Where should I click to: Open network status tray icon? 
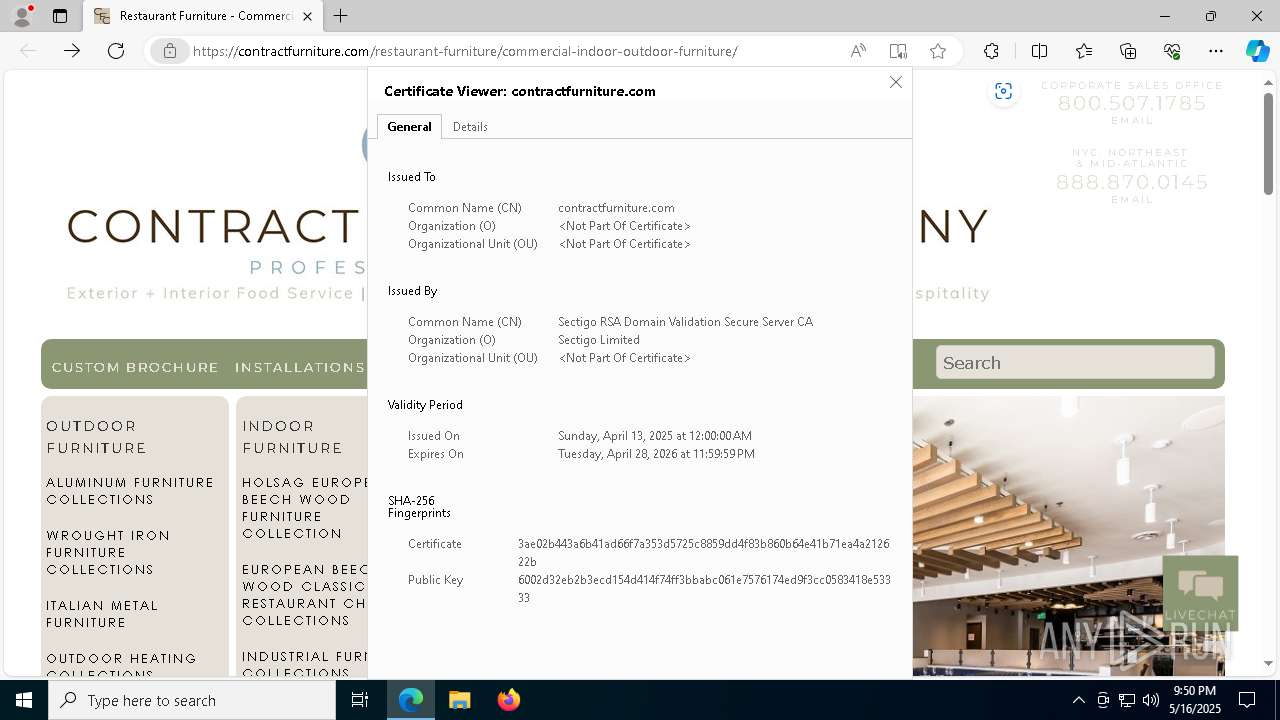[x=1127, y=700]
